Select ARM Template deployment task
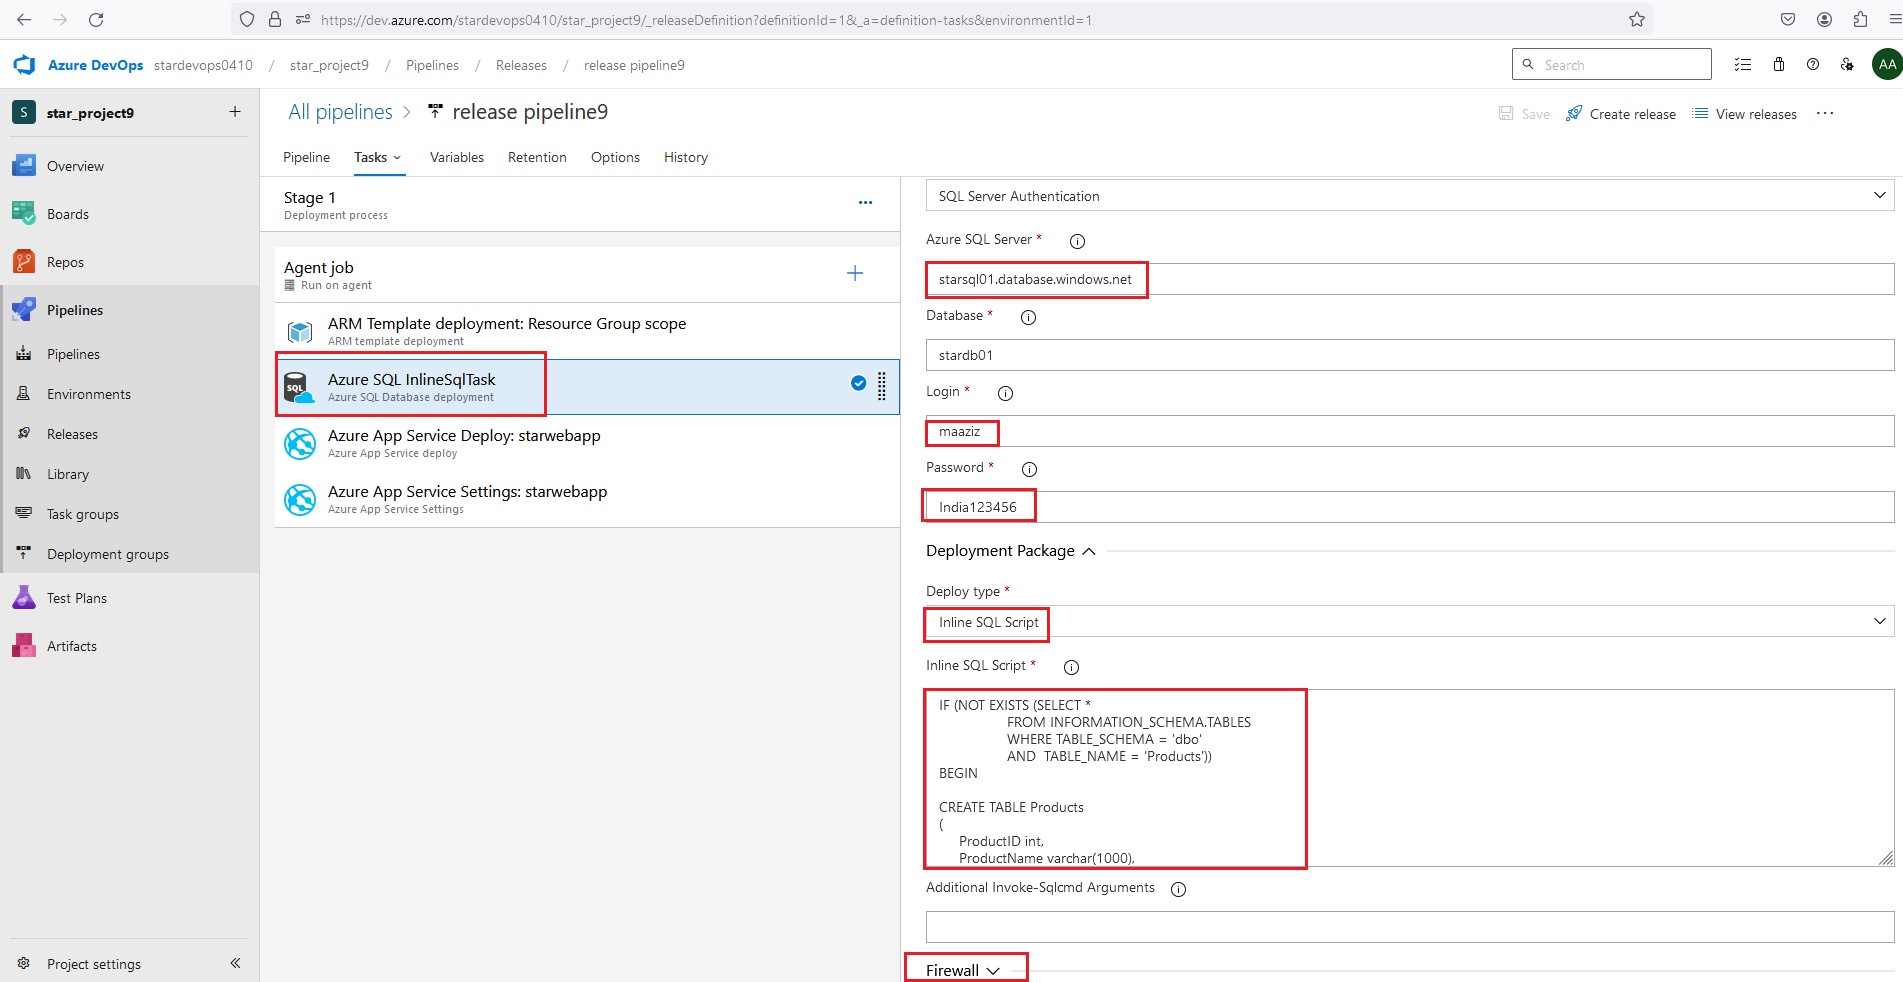This screenshot has width=1903, height=982. click(587, 331)
